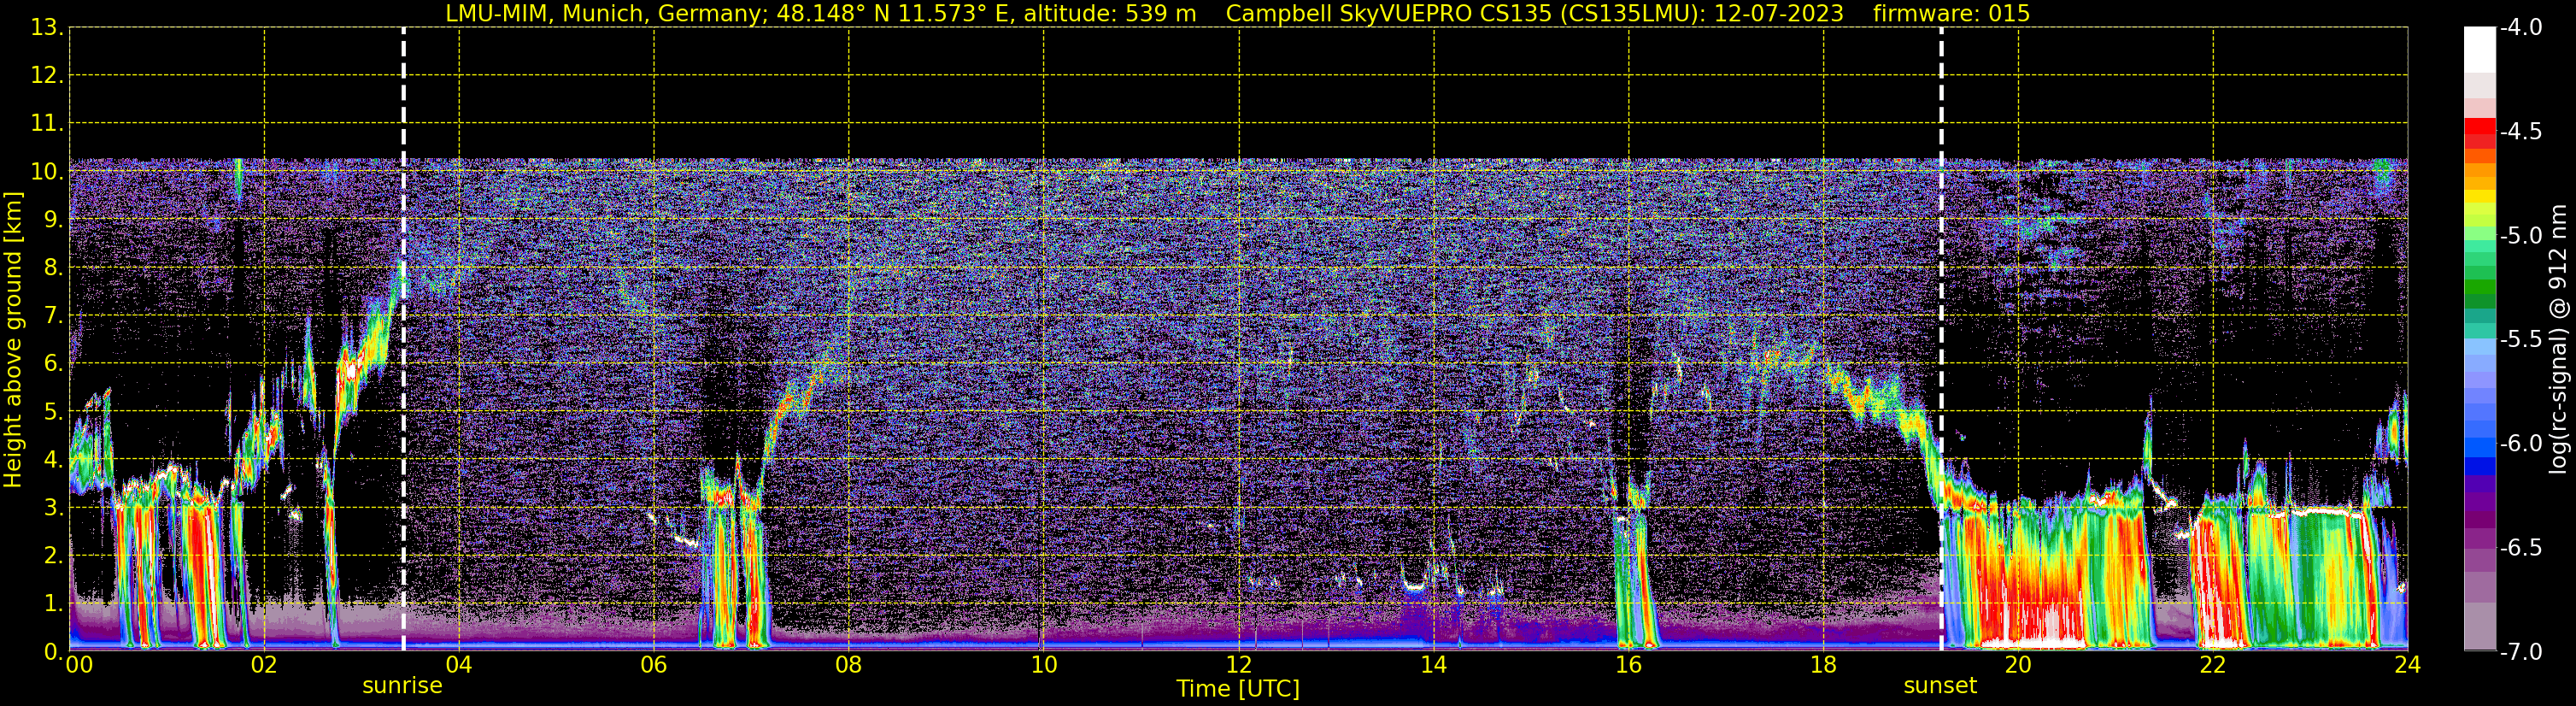2576x706 pixels.
Task: Click the '9' height tick label
Action: tap(53, 220)
